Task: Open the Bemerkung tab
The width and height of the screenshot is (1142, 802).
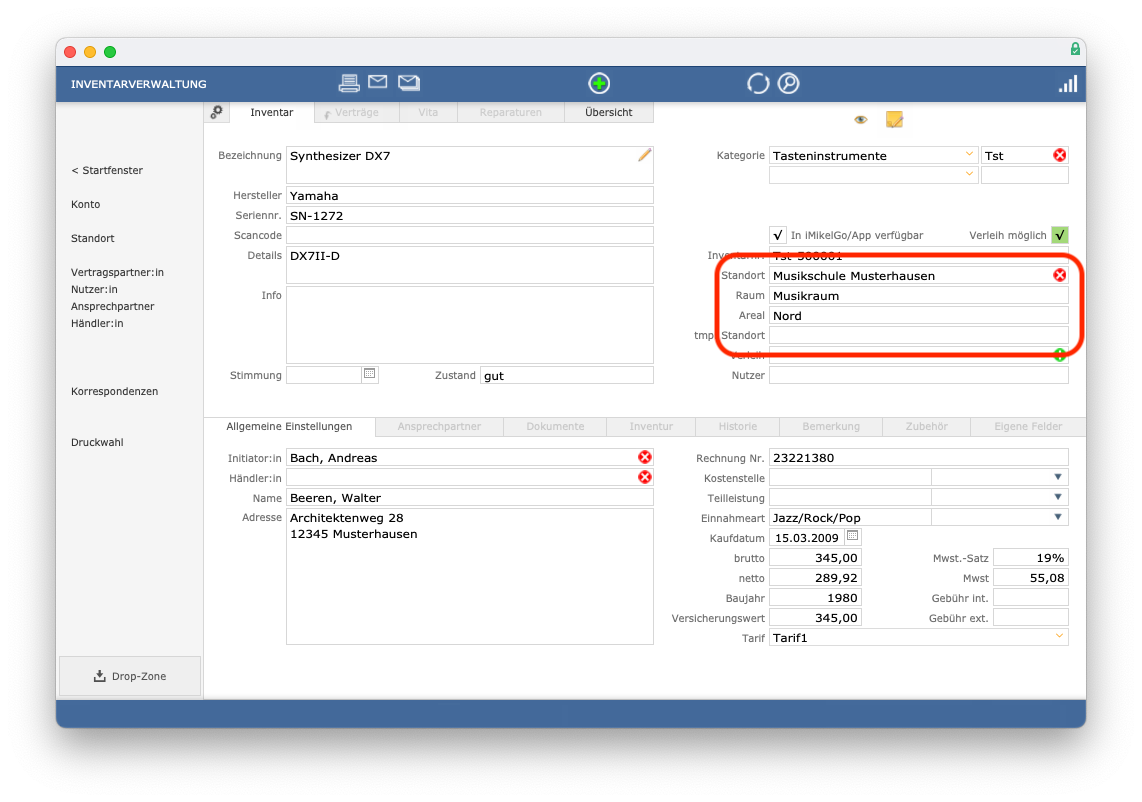Action: coord(831,426)
